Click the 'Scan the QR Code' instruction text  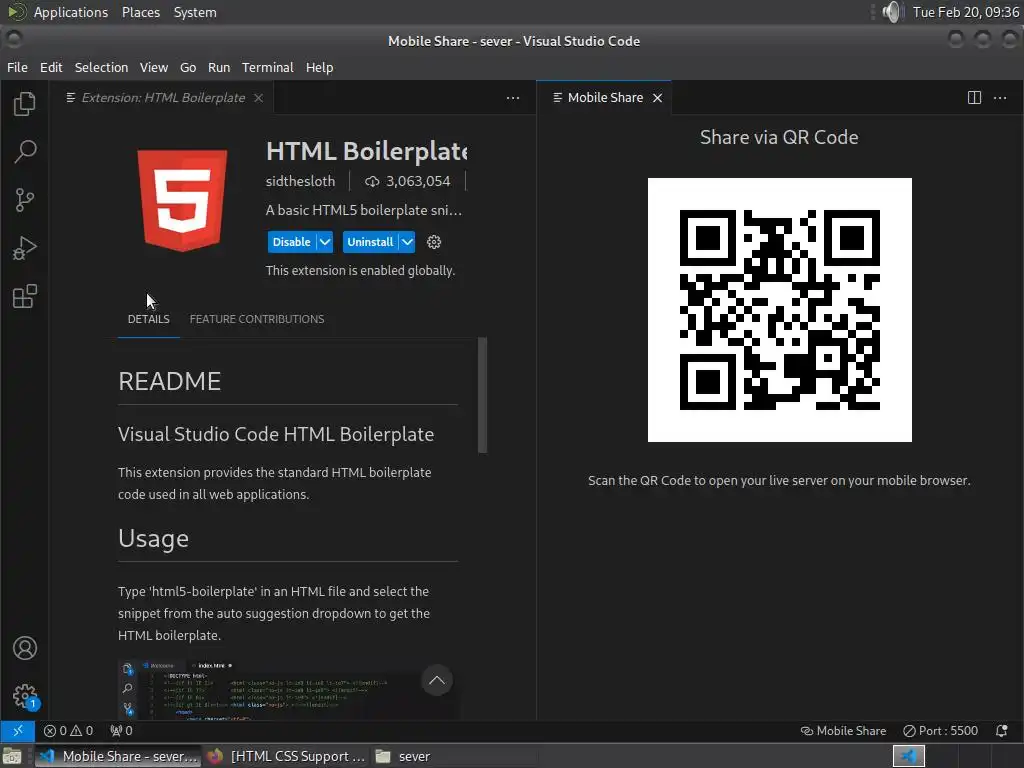click(x=779, y=480)
